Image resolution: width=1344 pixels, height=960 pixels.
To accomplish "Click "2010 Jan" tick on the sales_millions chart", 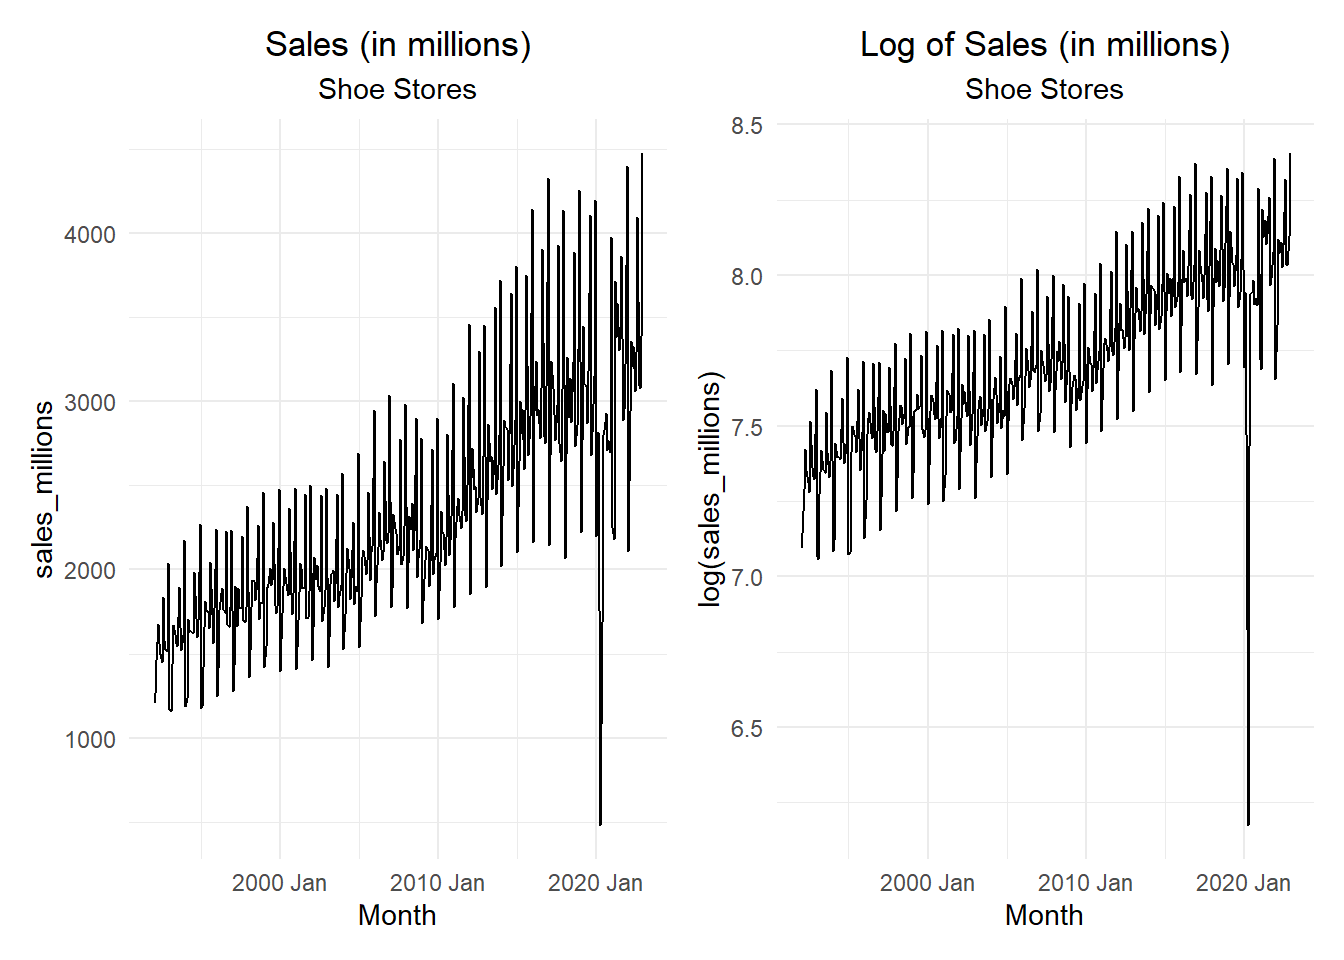I will point(437,883).
